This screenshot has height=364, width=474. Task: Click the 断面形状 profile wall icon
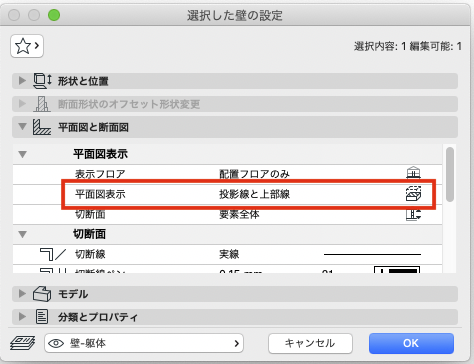42,104
